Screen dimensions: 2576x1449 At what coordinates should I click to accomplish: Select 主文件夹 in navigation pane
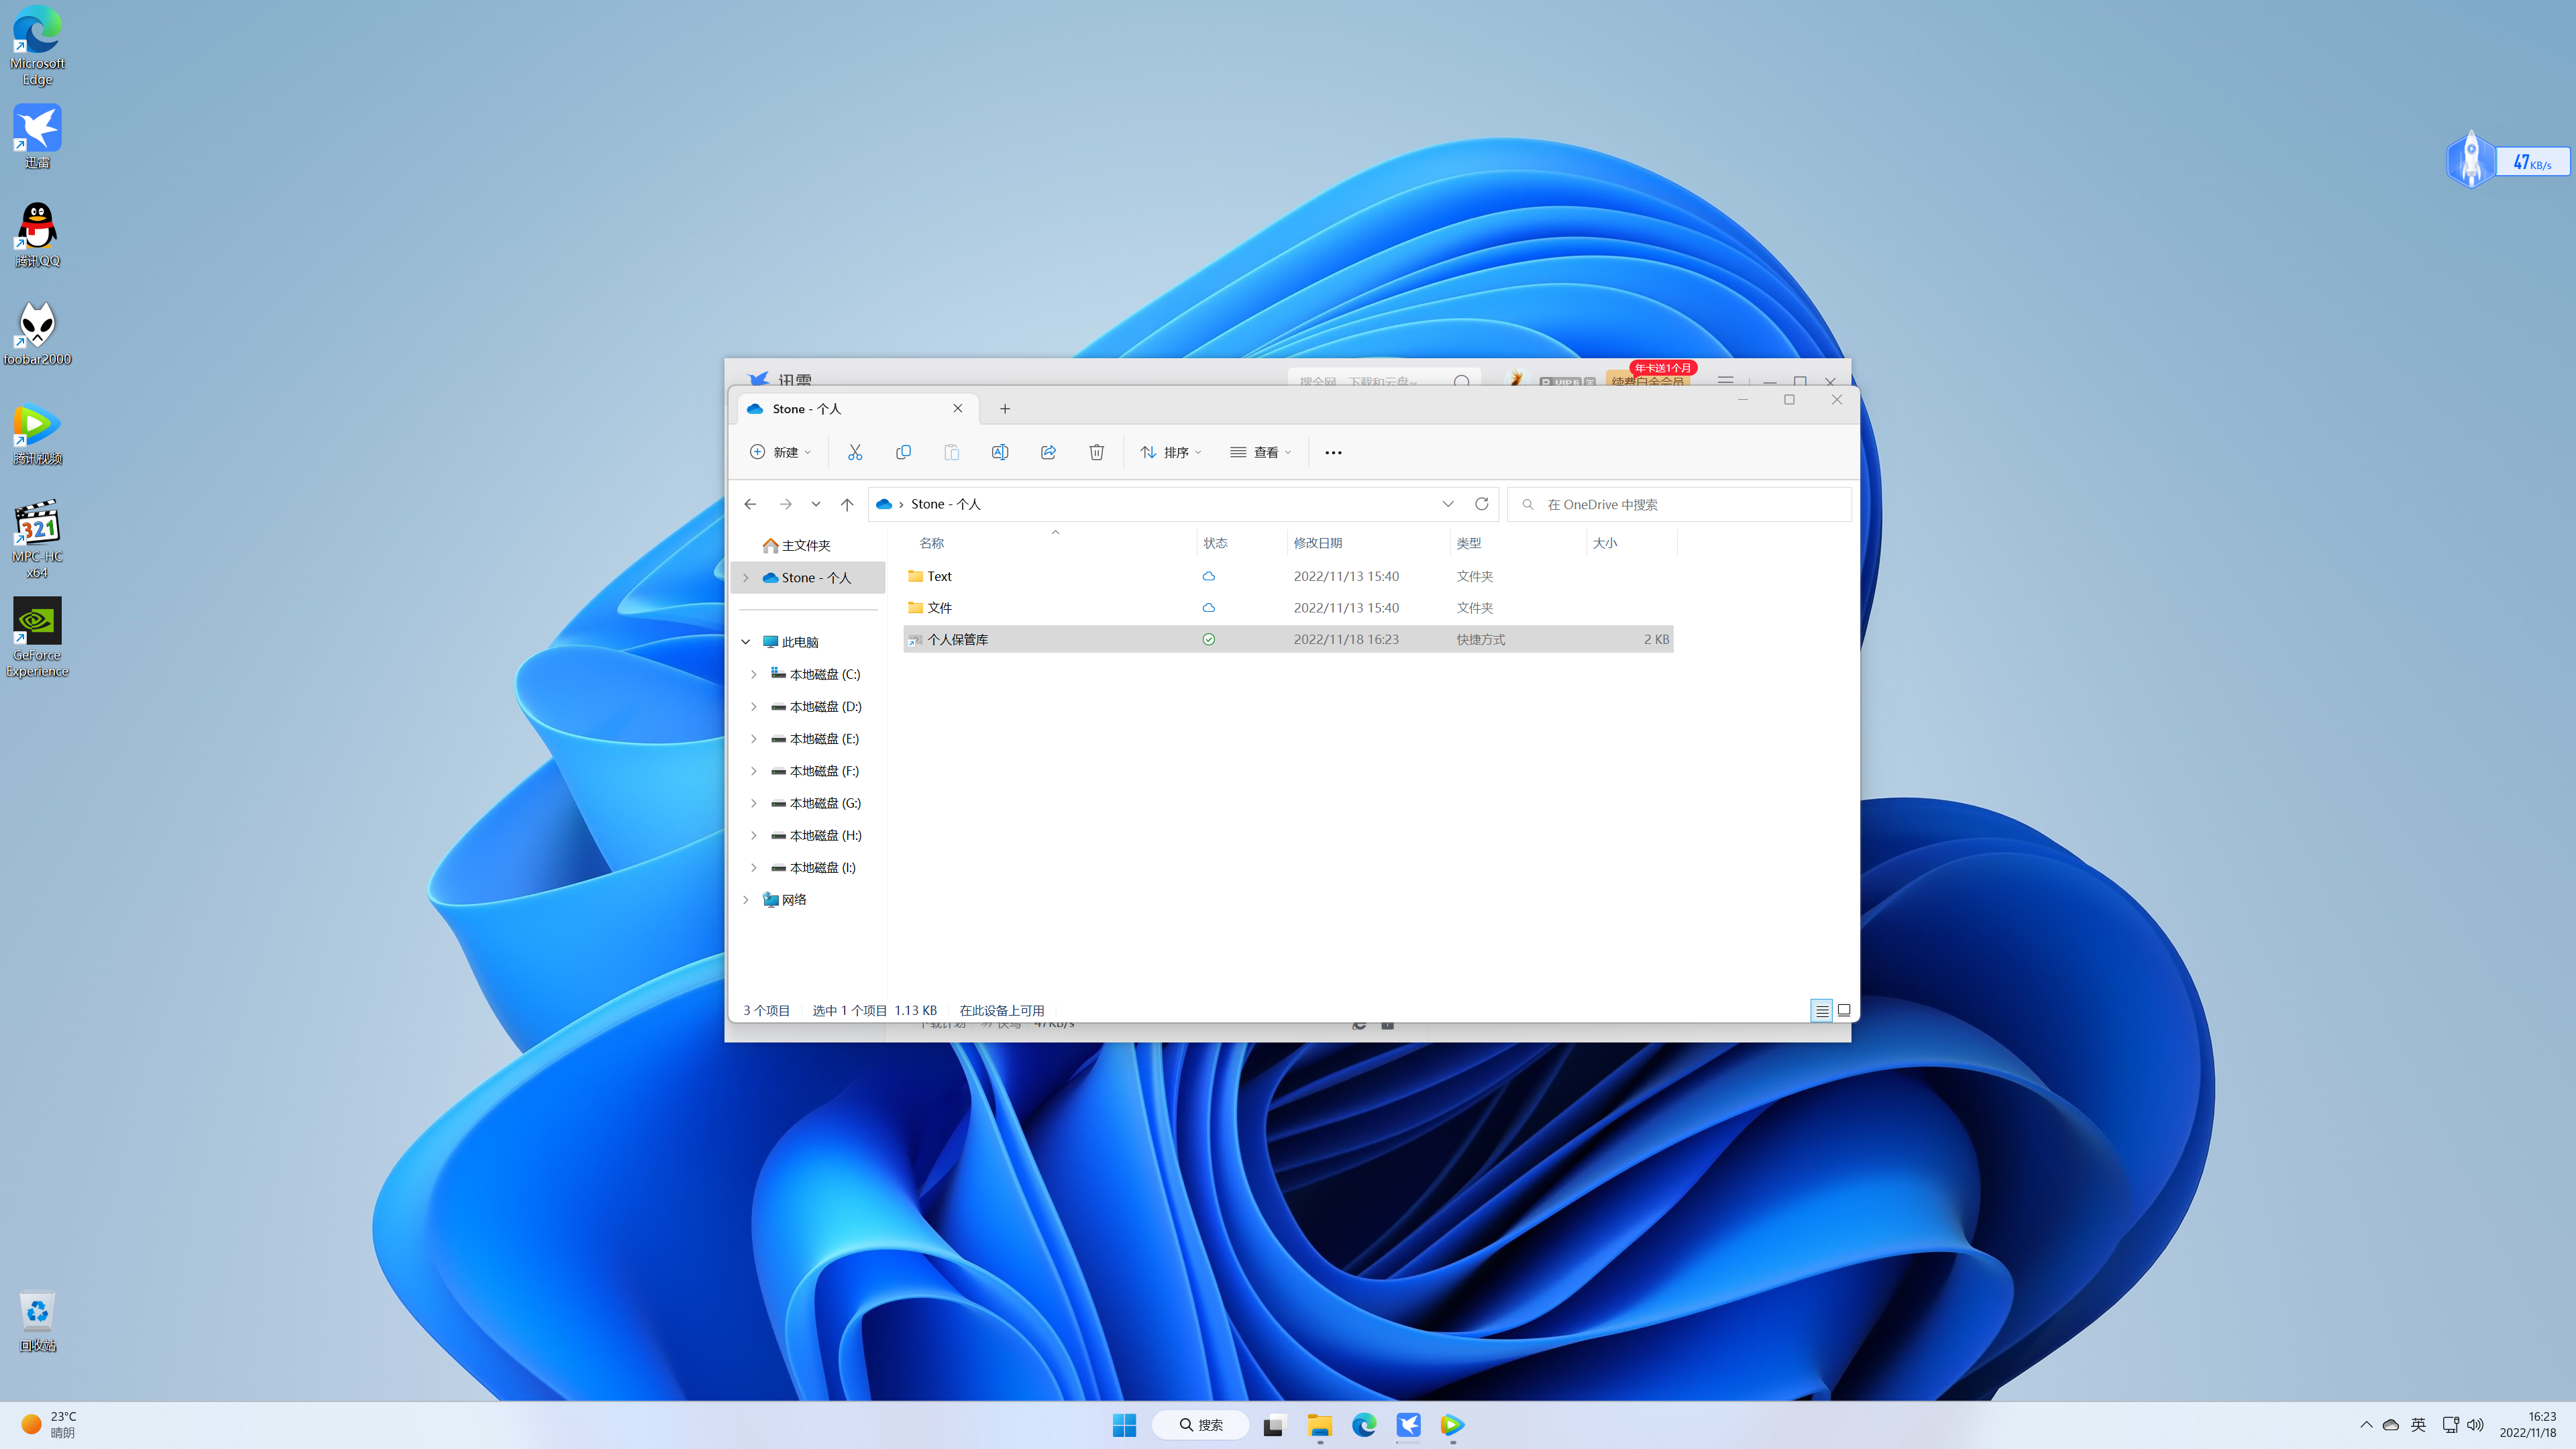click(x=805, y=545)
